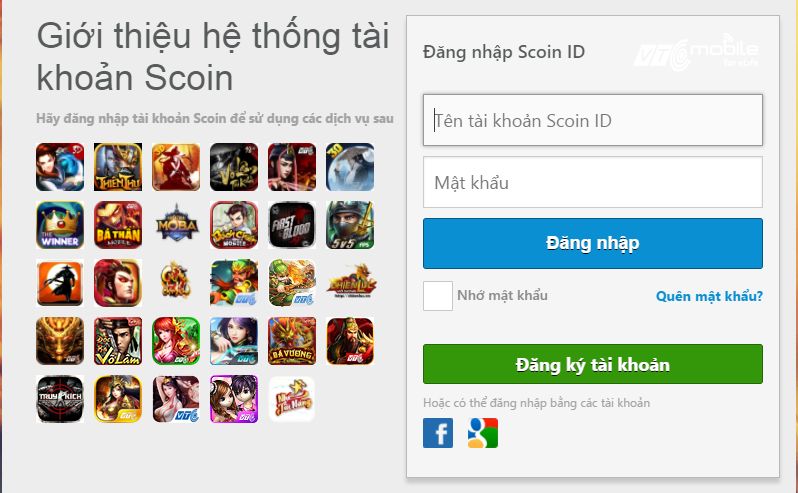Tick the Nhớ mật khẩu checkbox
Screen dimensions: 798x493
click(438, 296)
